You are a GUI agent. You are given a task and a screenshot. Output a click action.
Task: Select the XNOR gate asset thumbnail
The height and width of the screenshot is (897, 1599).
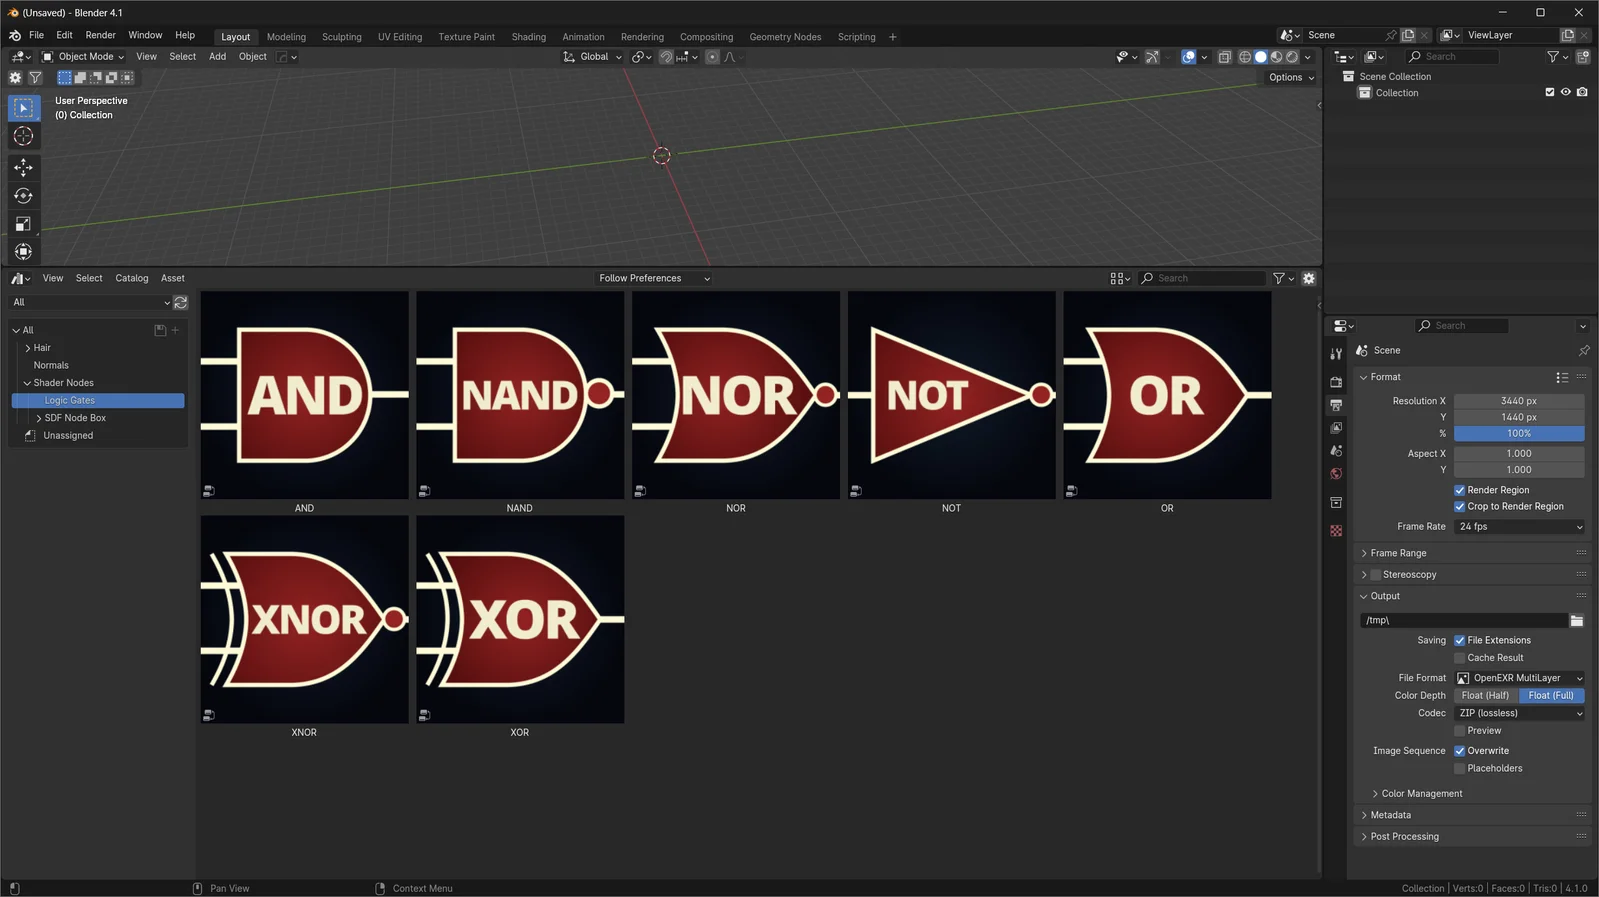pos(304,620)
